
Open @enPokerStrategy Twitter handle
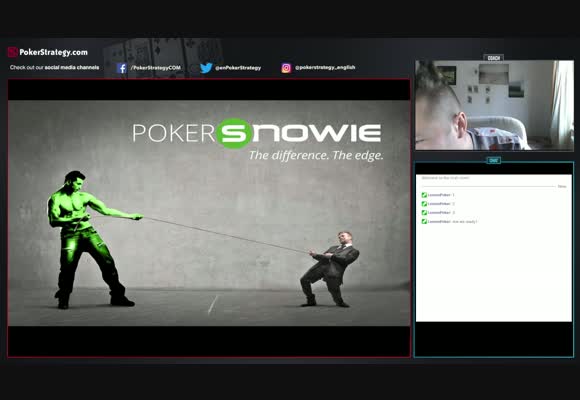click(x=238, y=68)
